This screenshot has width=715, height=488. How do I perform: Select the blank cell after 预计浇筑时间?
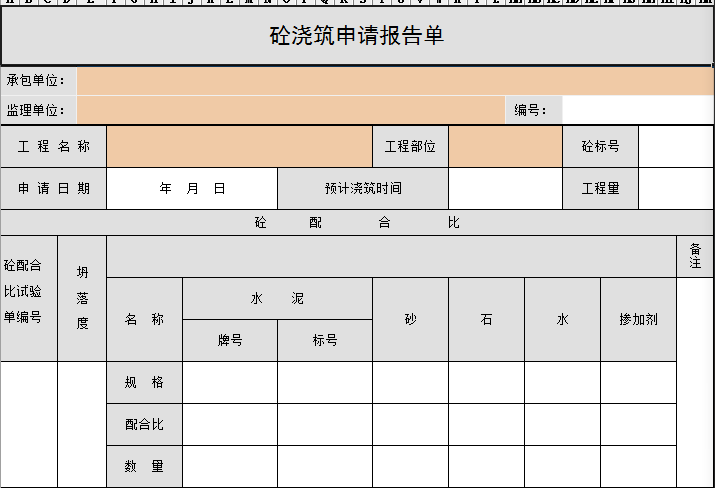505,188
